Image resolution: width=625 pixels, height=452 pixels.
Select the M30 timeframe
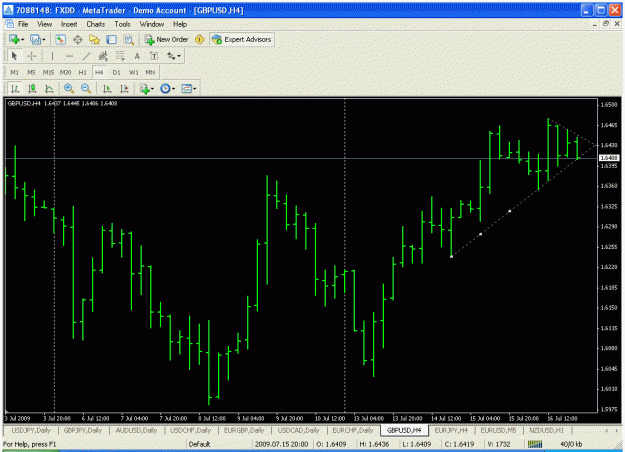tap(65, 72)
